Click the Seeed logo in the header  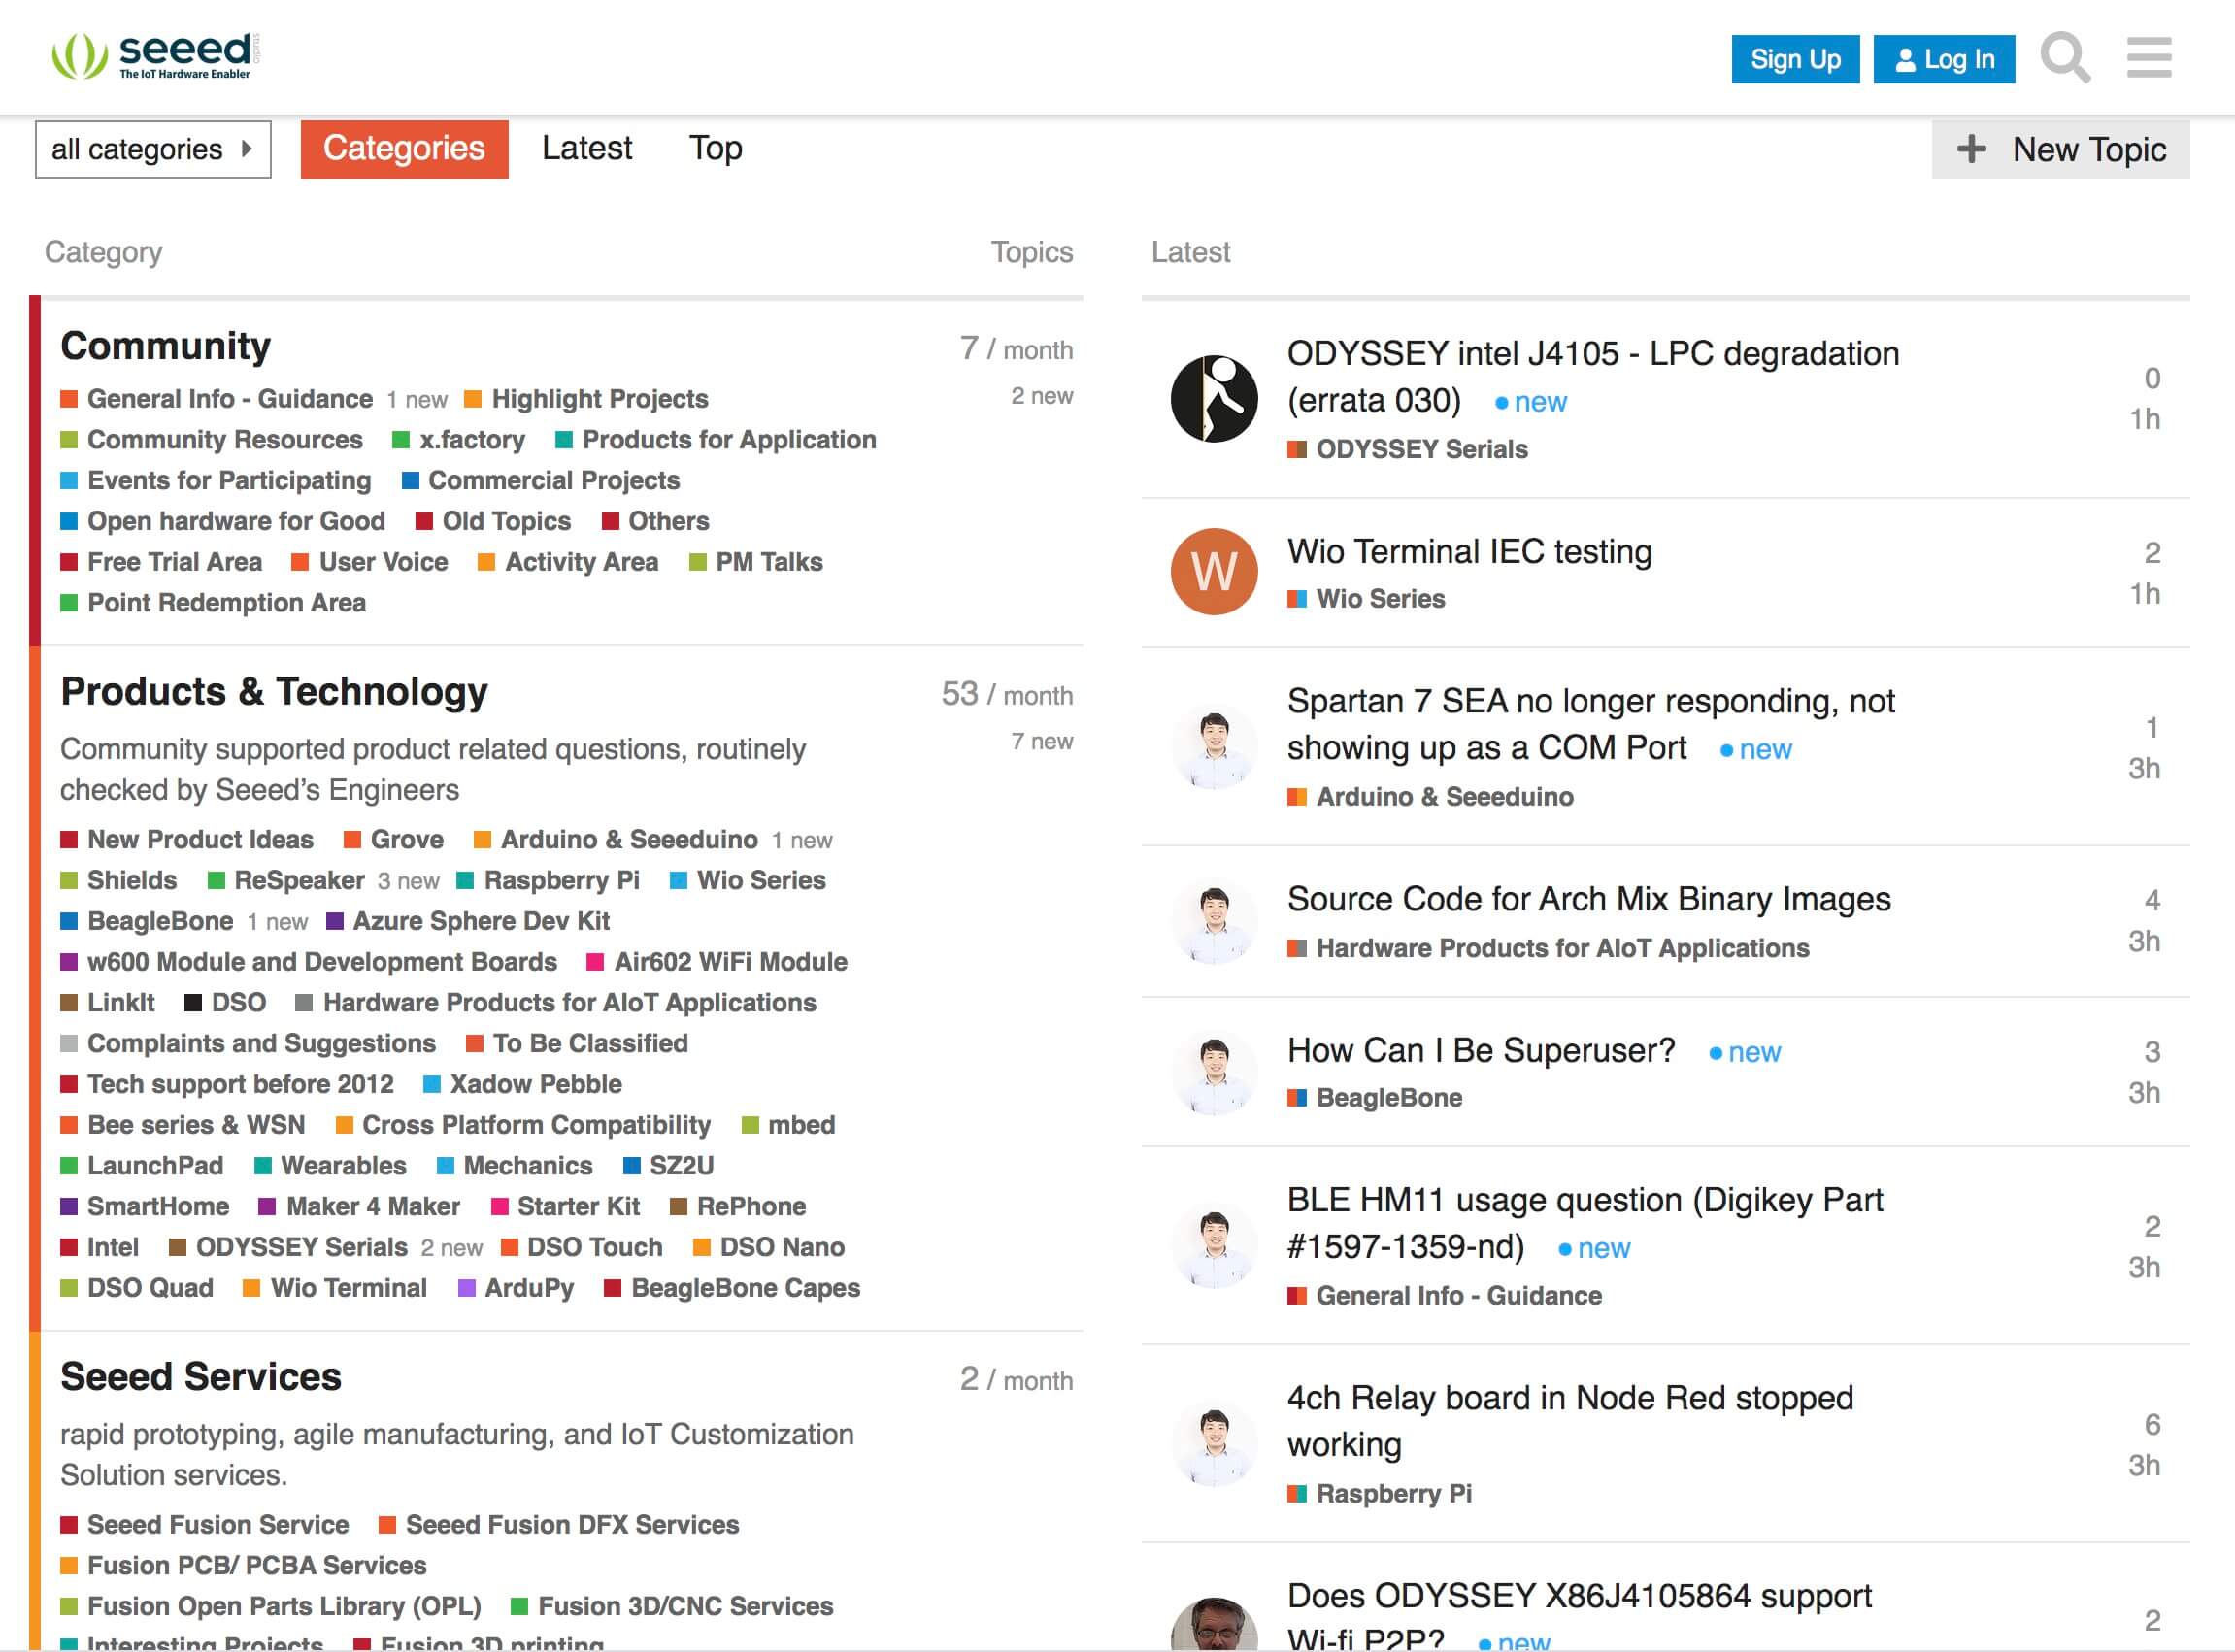click(156, 56)
